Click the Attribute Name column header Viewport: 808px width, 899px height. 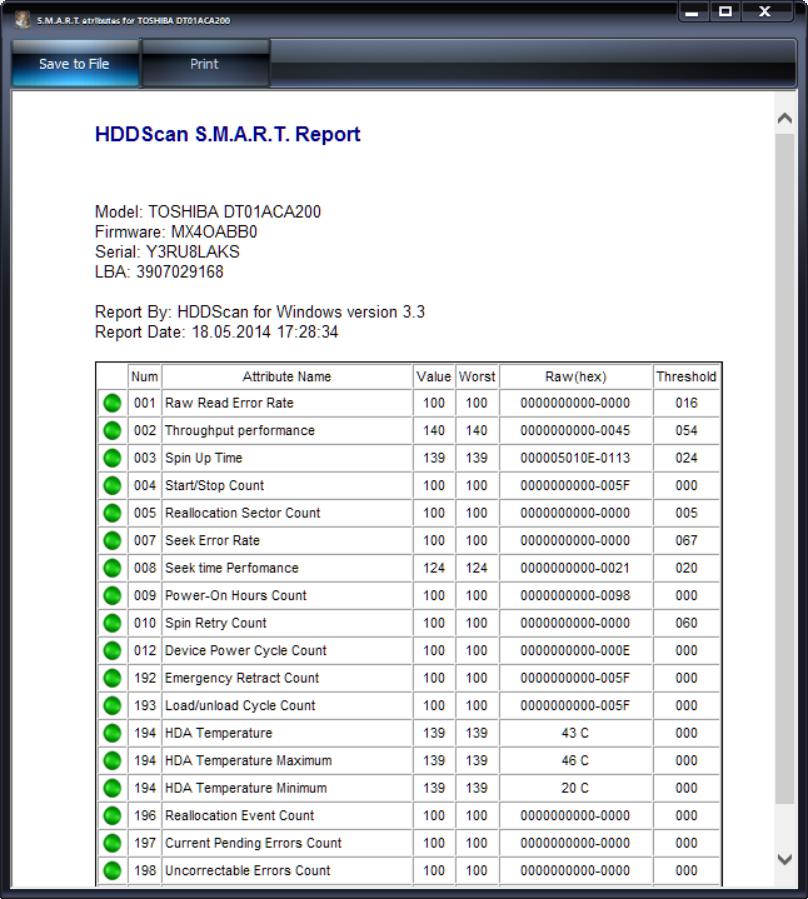(x=286, y=377)
